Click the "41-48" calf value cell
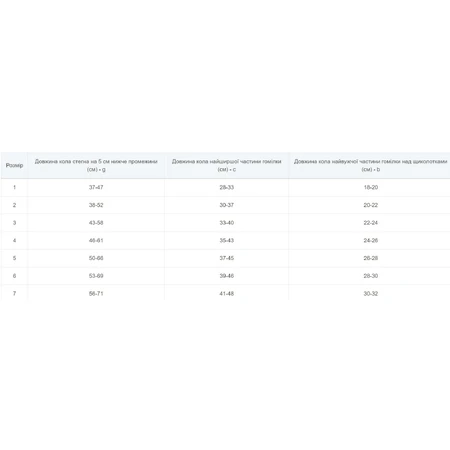Screen dimensions: 450x450 tap(227, 293)
